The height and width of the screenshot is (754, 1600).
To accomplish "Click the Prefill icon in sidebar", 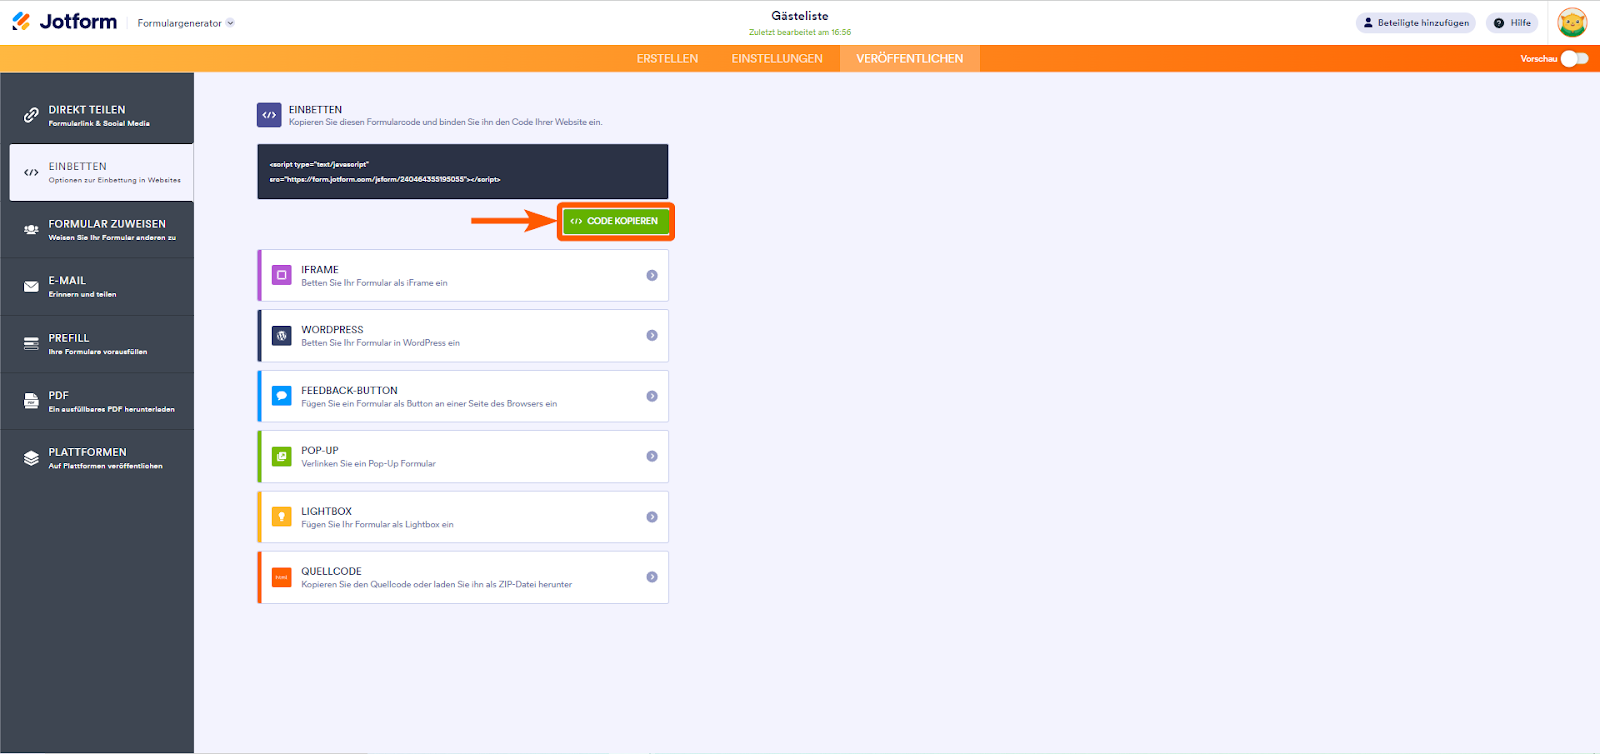I will click(31, 344).
